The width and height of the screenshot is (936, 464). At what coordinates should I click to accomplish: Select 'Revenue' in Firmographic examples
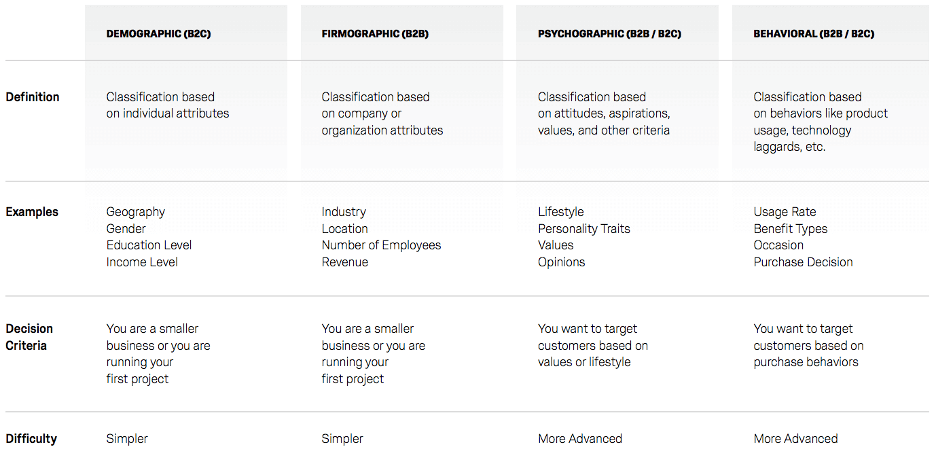tap(345, 262)
